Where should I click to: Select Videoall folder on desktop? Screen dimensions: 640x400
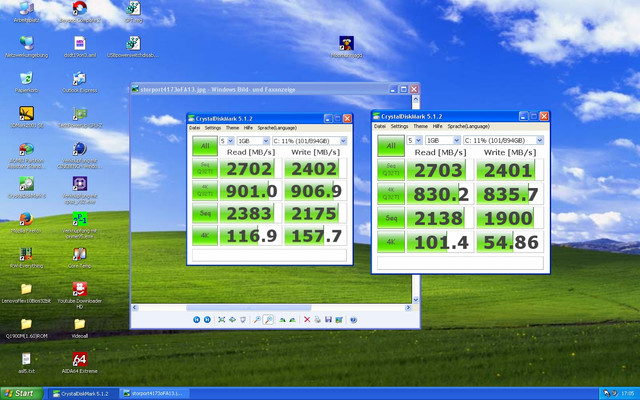tap(80, 328)
